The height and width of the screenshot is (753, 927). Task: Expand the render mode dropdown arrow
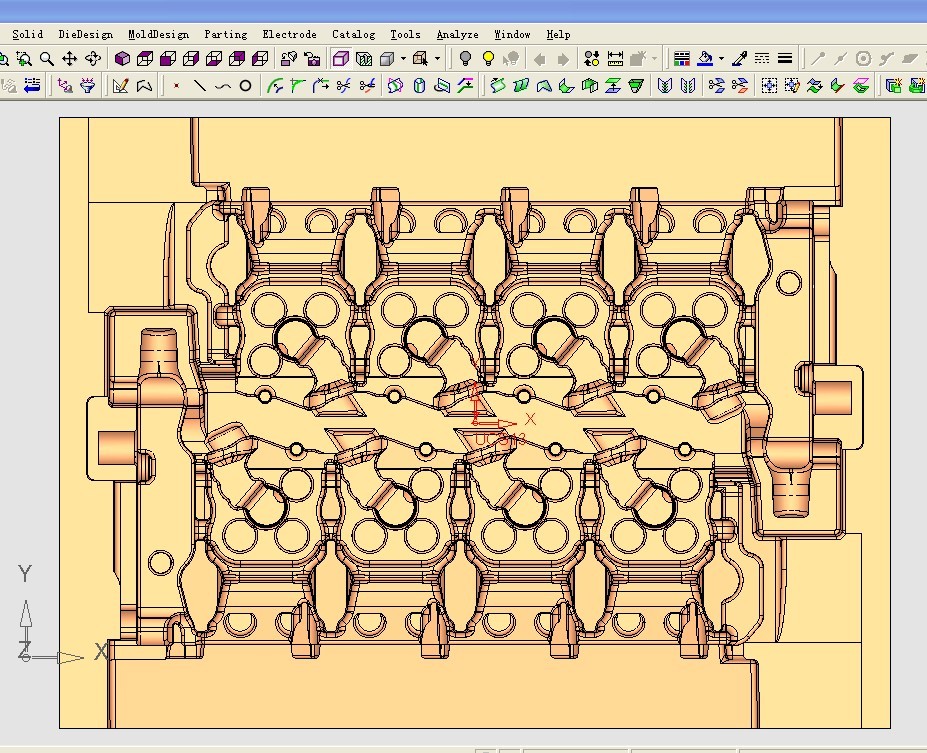(403, 59)
